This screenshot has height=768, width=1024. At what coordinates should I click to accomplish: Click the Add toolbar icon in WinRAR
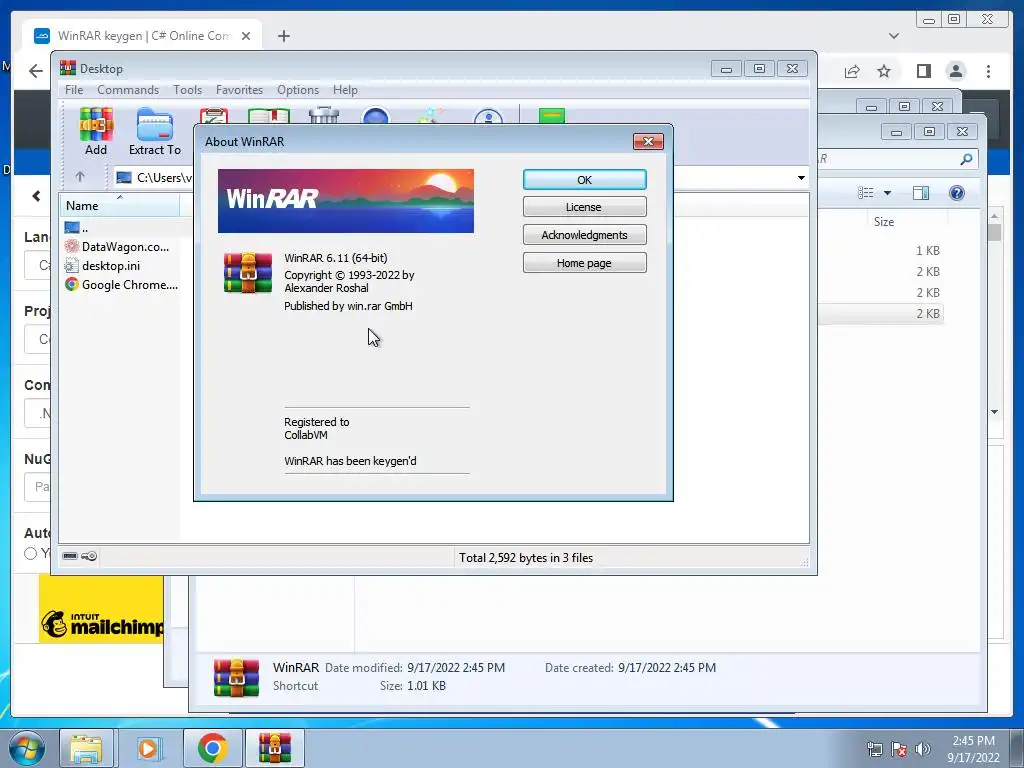click(x=96, y=131)
